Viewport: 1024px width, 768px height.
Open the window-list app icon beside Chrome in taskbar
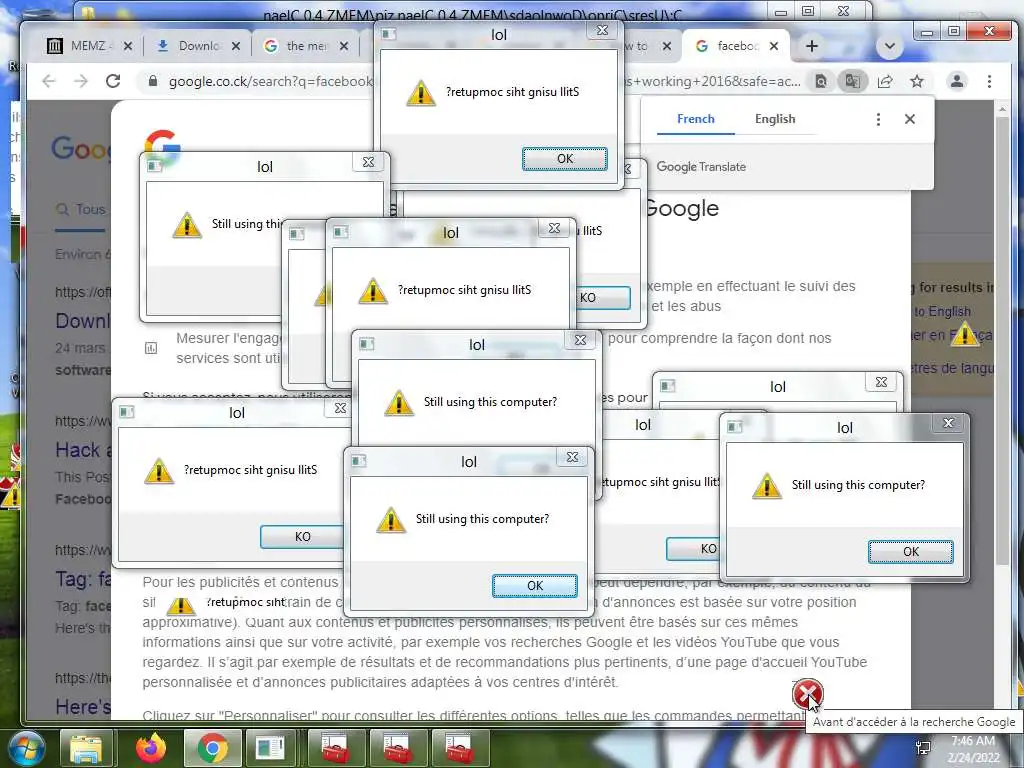tap(270, 748)
